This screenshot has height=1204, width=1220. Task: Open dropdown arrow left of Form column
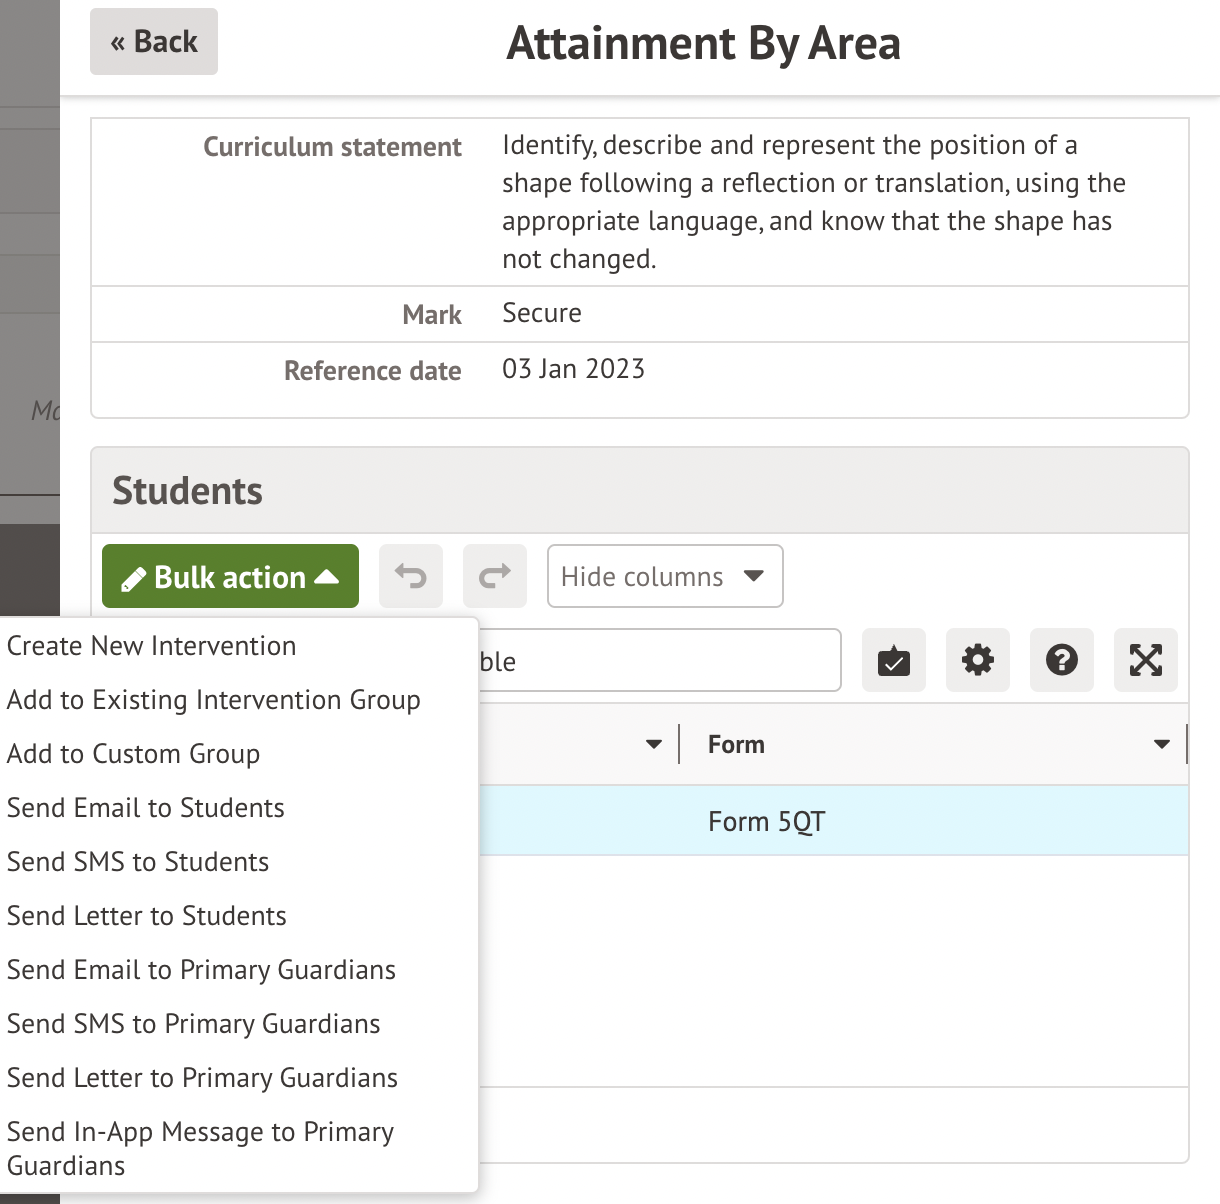654,744
